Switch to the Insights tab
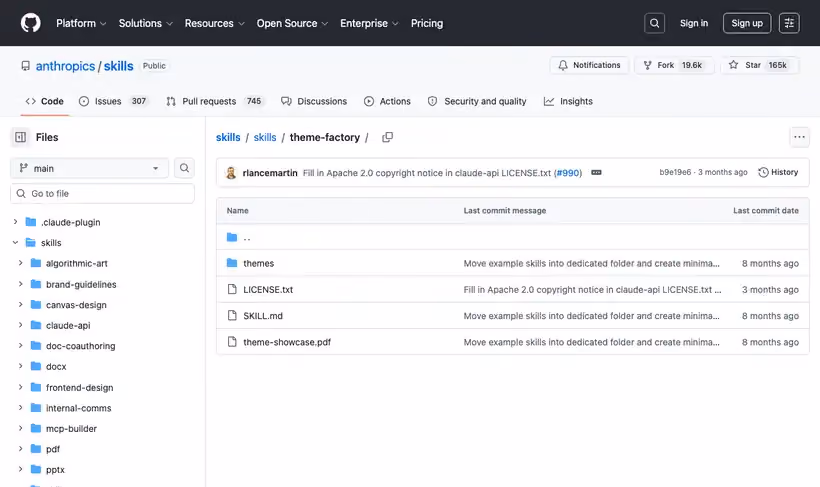 click(568, 101)
